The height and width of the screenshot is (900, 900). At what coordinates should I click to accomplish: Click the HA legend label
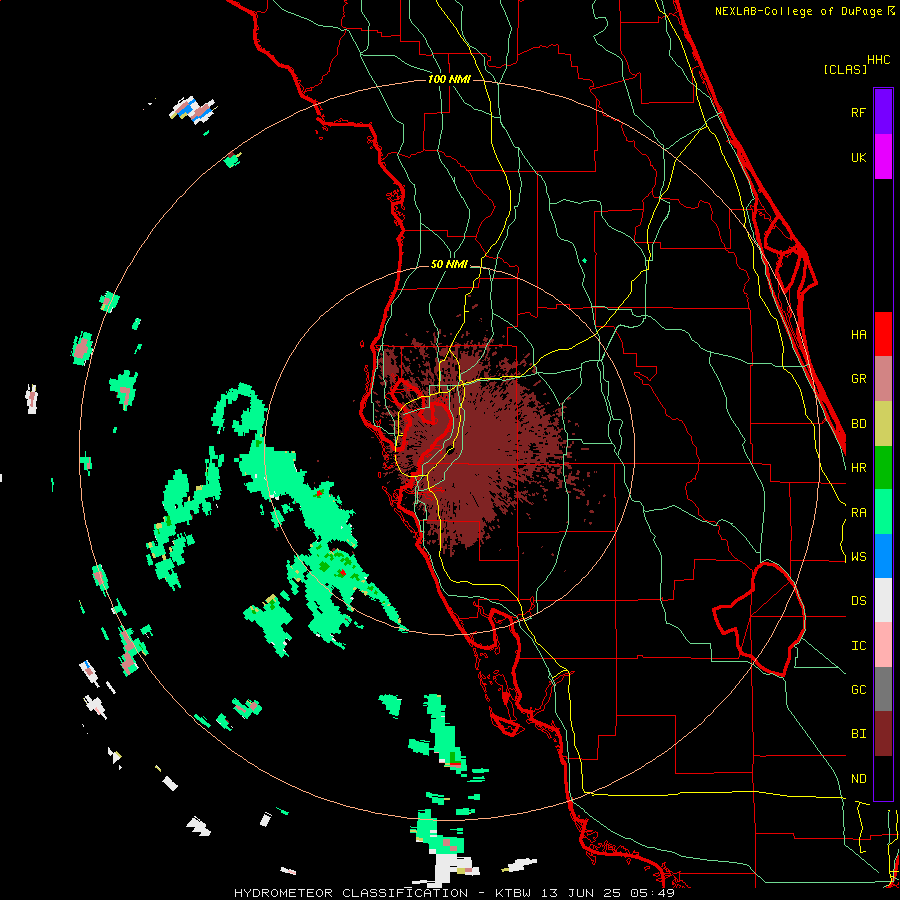[x=858, y=335]
